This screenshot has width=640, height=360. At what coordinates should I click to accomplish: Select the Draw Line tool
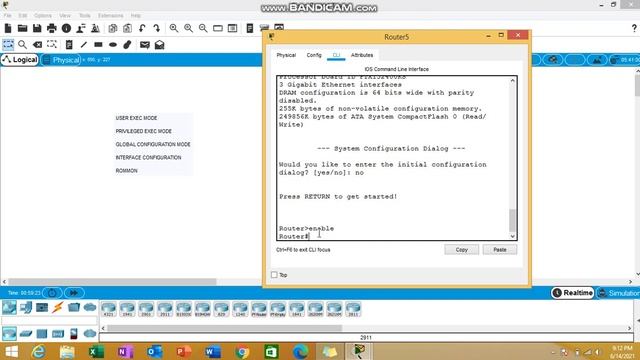84,44
